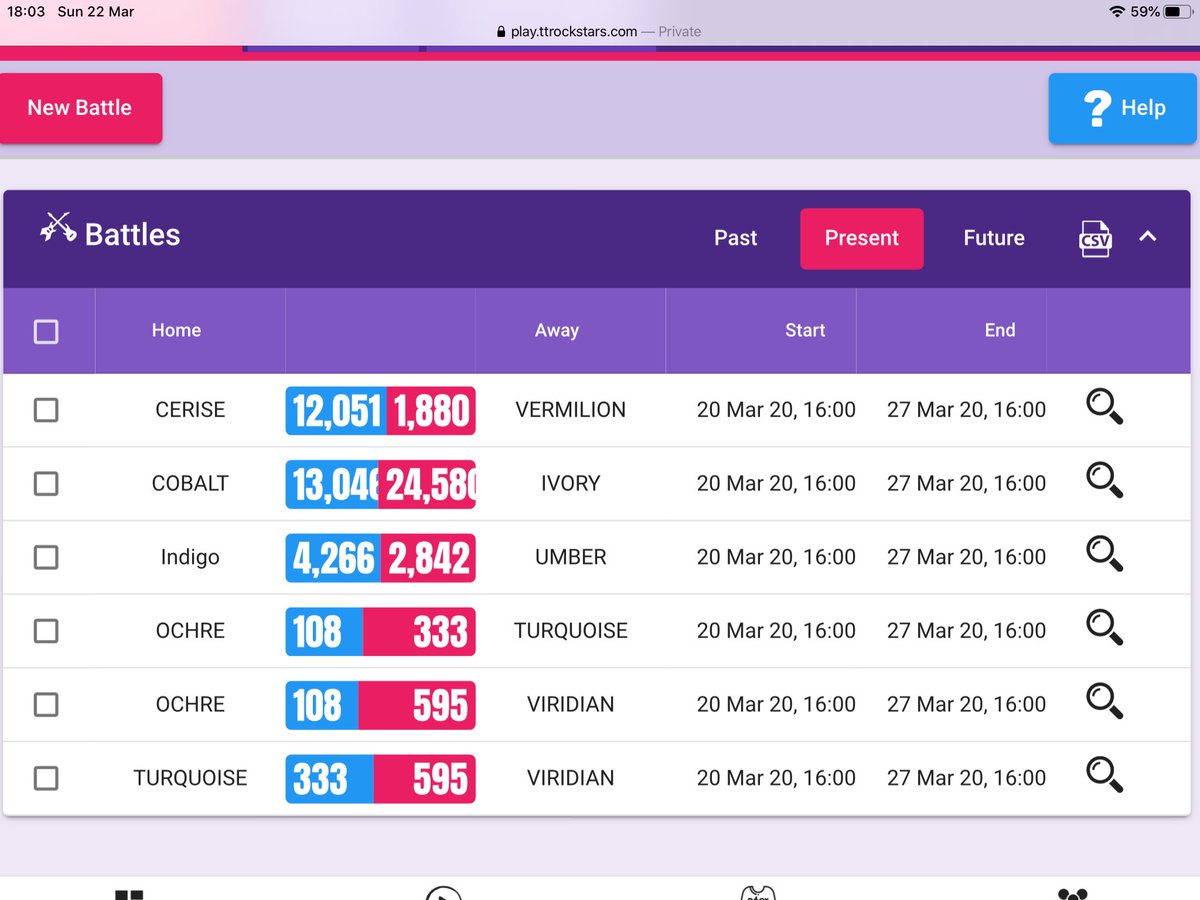Image resolution: width=1200 pixels, height=900 pixels.
Task: Click the Indigo home team name
Action: coord(190,557)
